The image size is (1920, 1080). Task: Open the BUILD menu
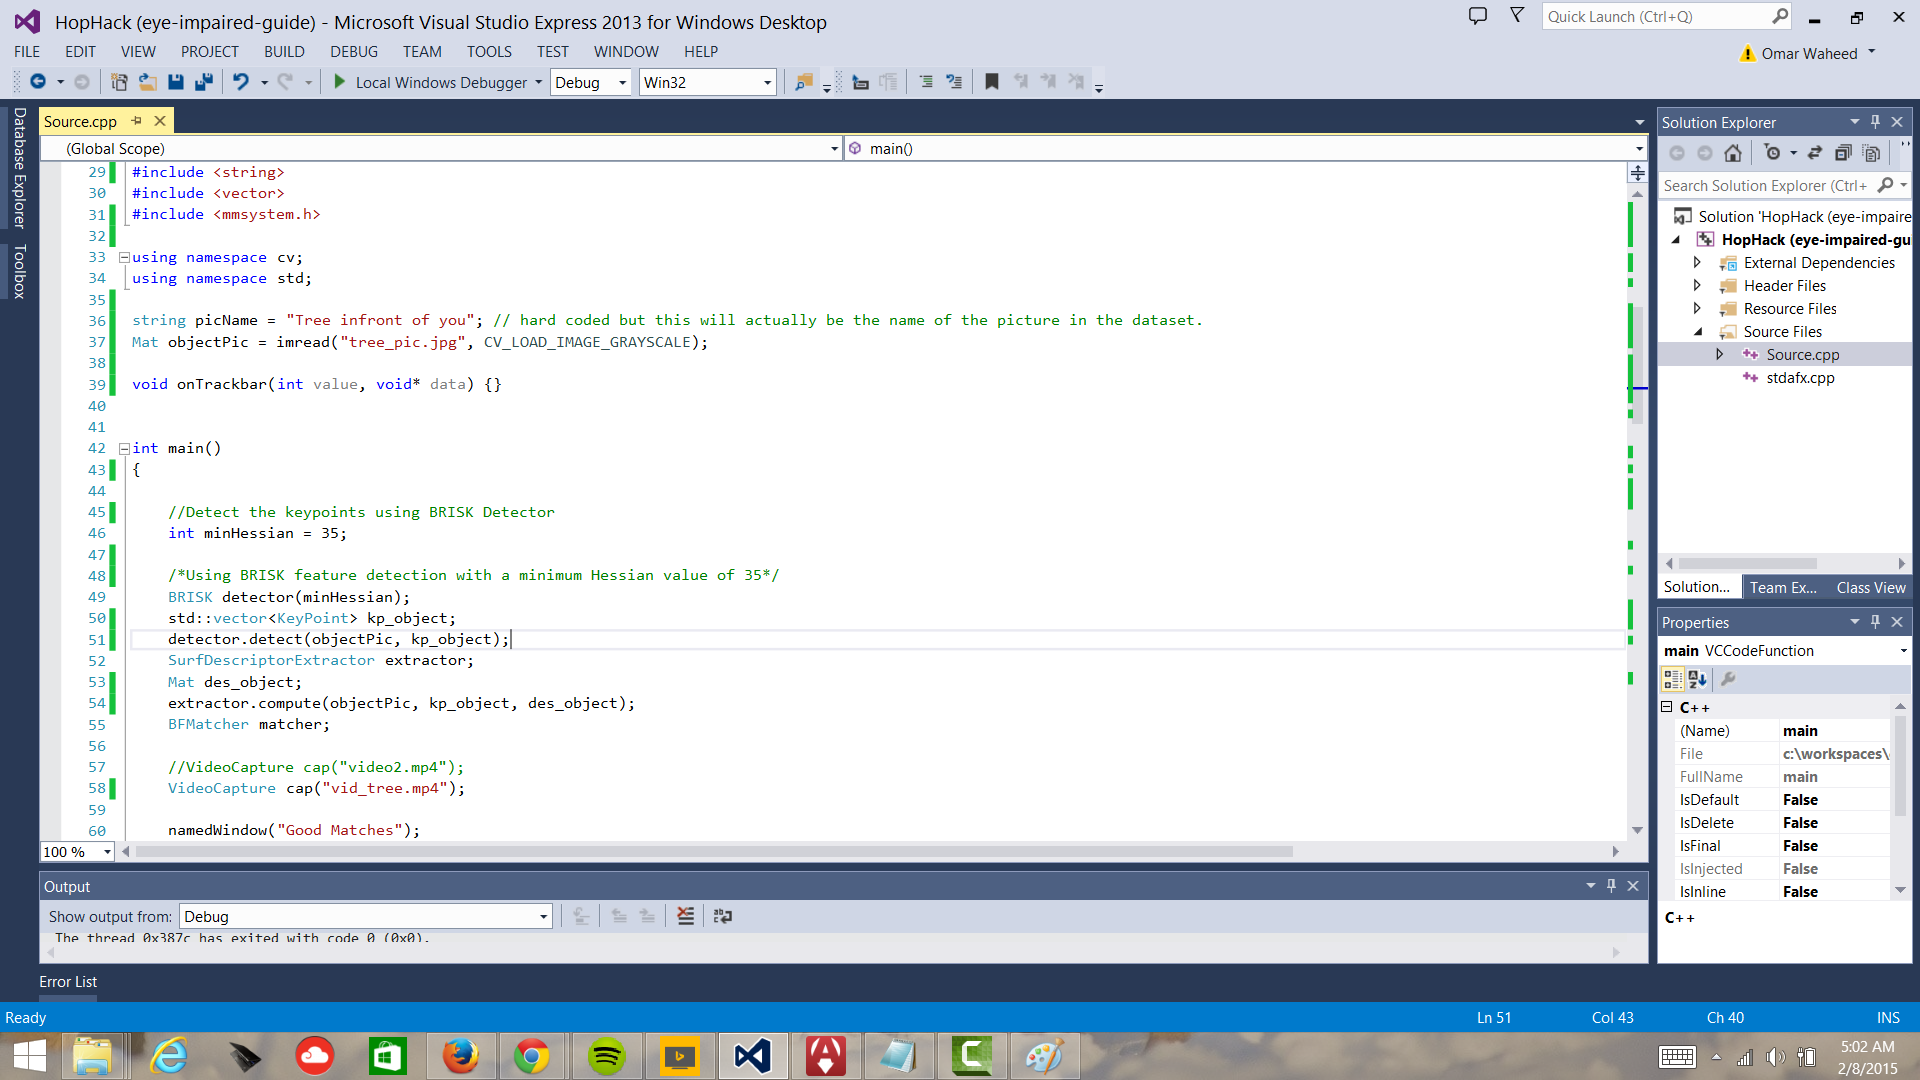[284, 52]
